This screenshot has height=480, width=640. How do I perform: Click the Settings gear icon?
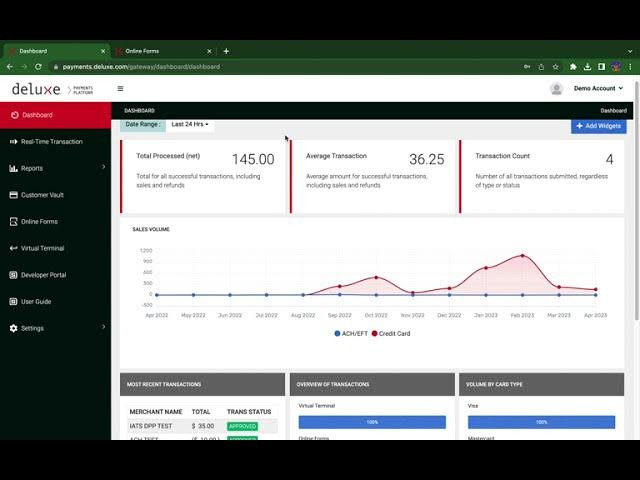coord(13,328)
